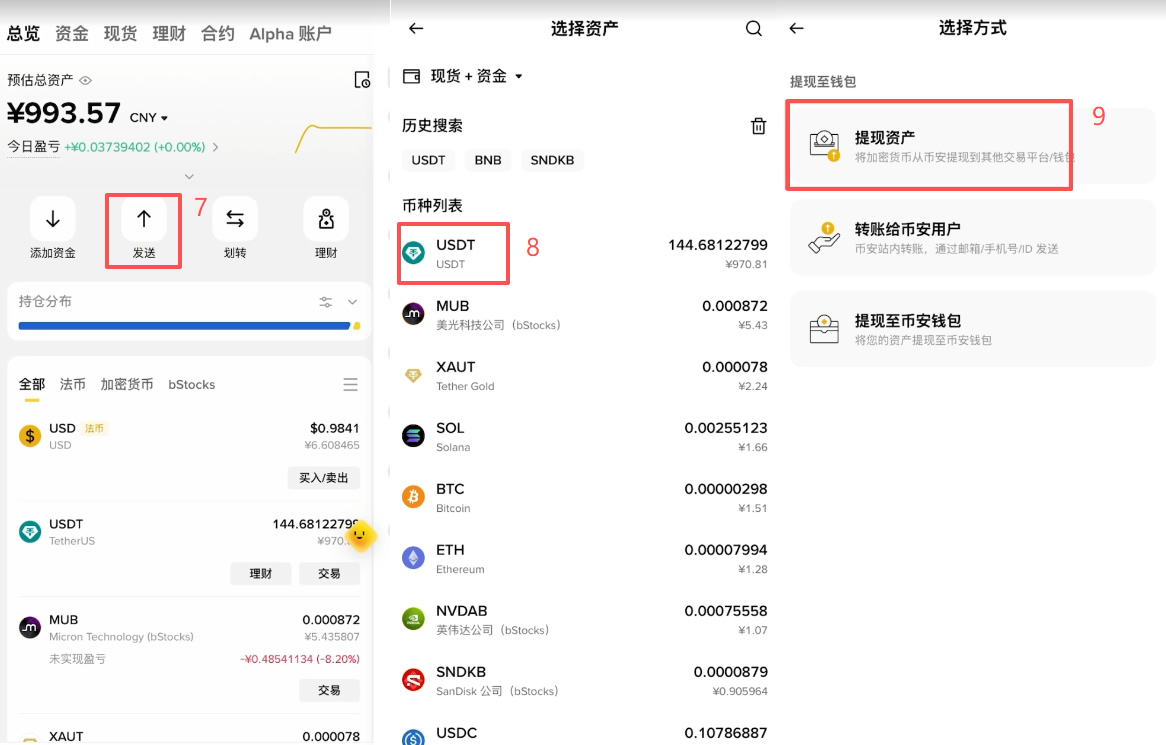Screen dimensions: 1166x745
Task: Tap the yellow smiley floating assistant
Action: (x=361, y=535)
